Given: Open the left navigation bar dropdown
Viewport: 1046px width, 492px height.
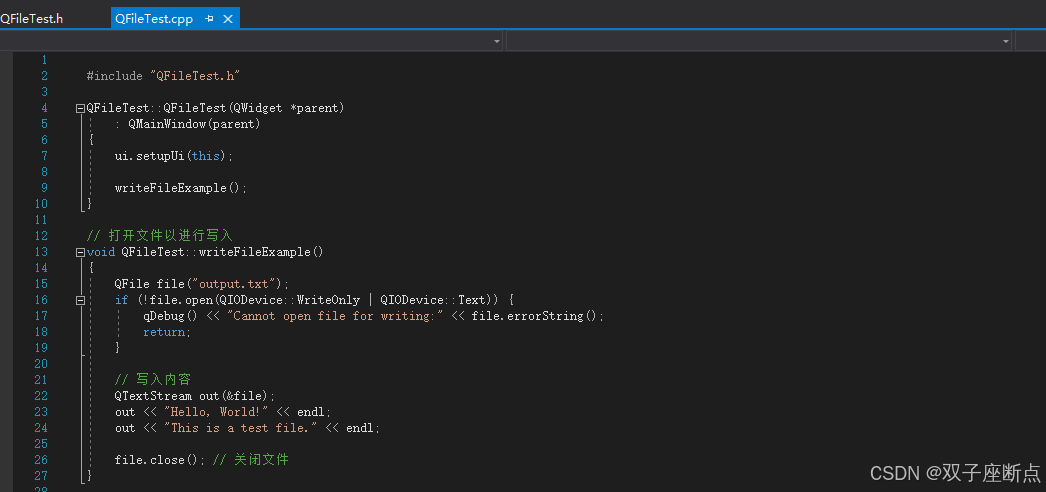Looking at the screenshot, I should click(x=497, y=41).
